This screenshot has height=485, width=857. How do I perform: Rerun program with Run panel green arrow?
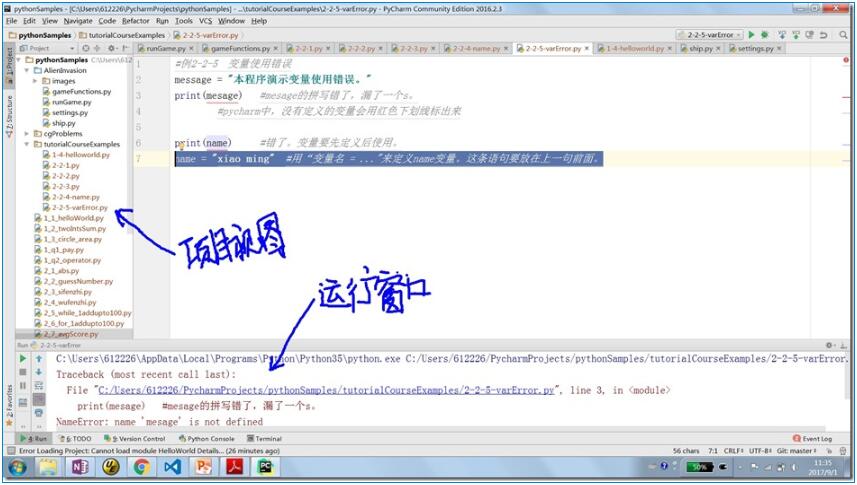(x=22, y=359)
